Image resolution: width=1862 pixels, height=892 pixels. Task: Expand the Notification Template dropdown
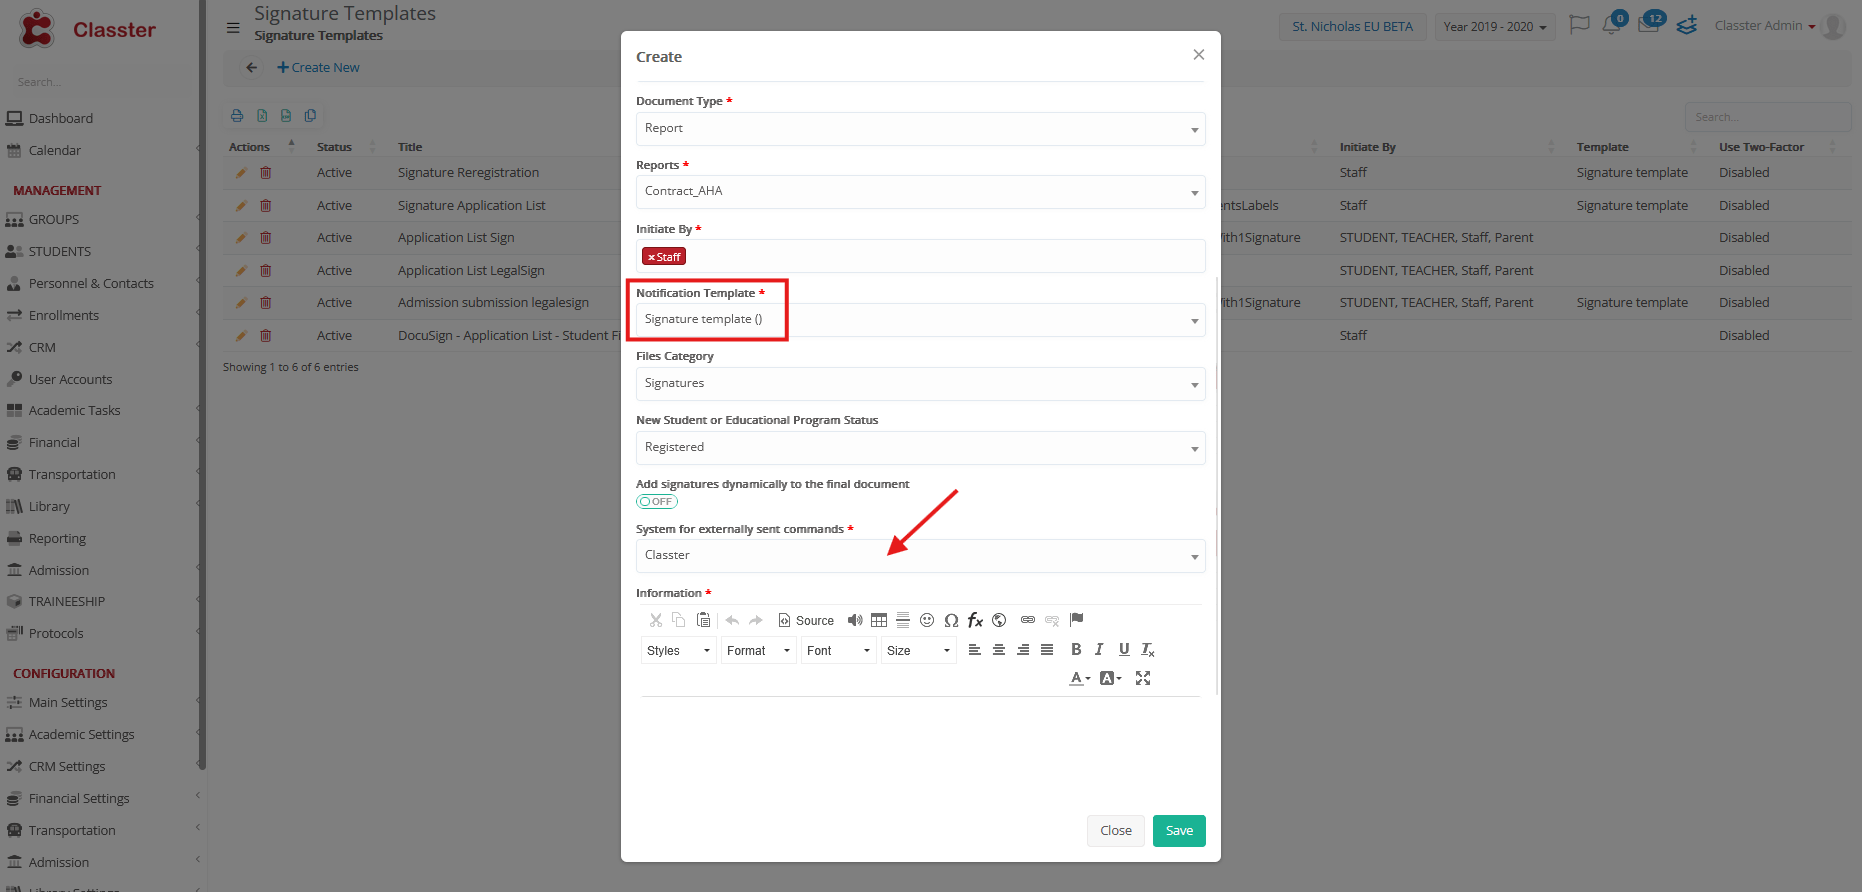tap(920, 320)
